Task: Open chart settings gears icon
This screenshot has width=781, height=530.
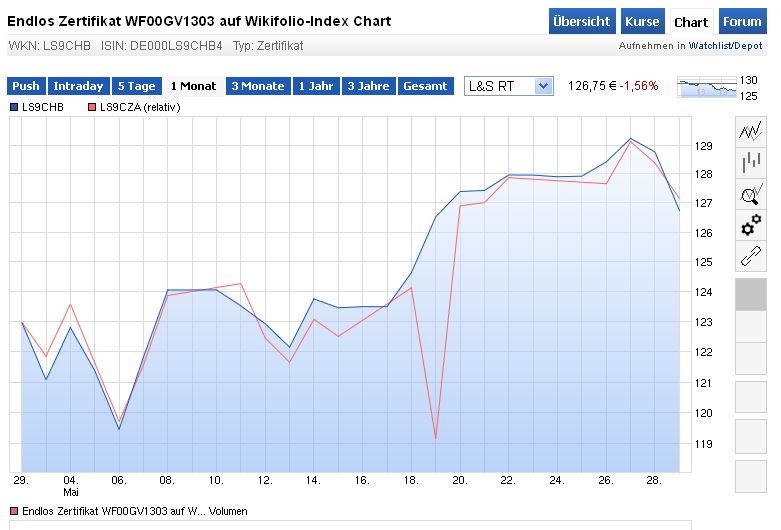Action: click(x=751, y=225)
